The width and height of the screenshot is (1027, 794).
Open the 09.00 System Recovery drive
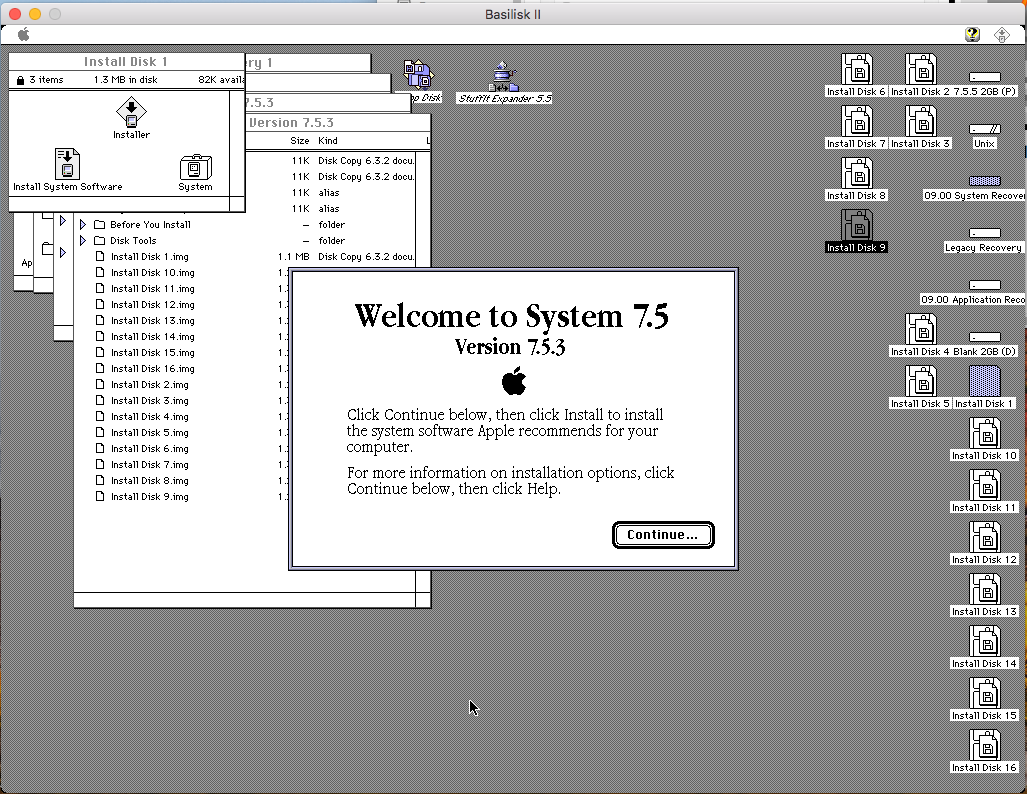click(985, 180)
